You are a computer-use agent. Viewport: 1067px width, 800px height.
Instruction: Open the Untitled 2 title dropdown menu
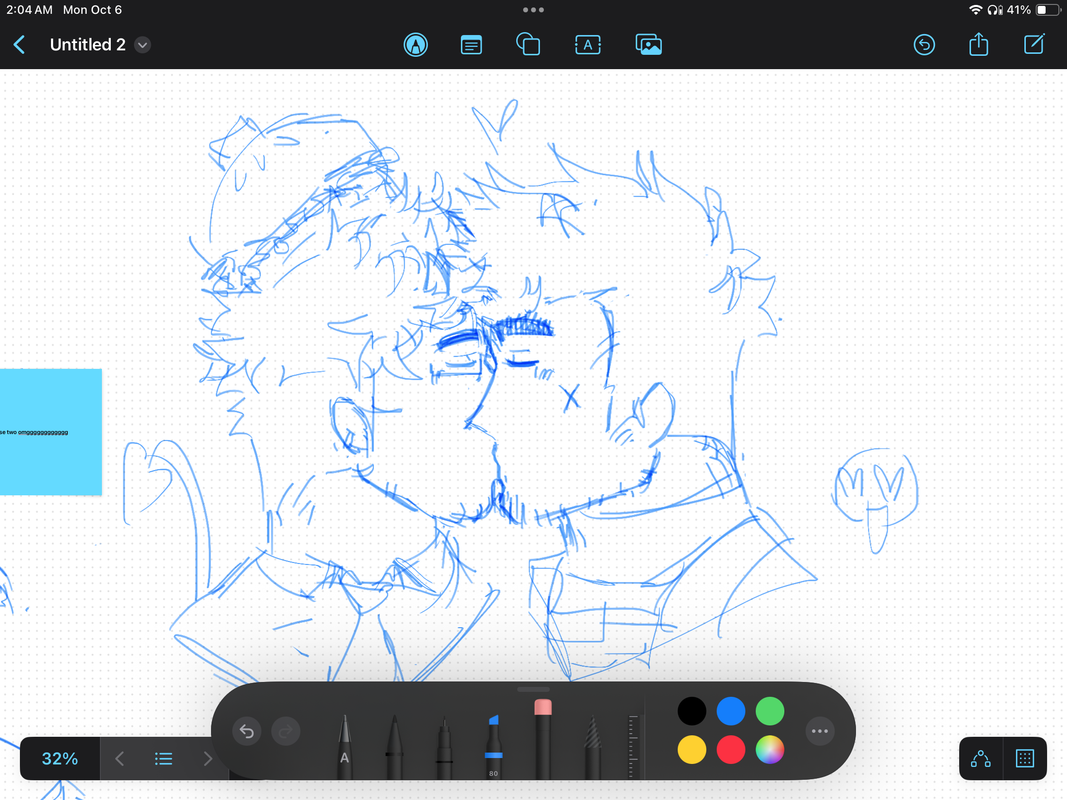click(142, 45)
